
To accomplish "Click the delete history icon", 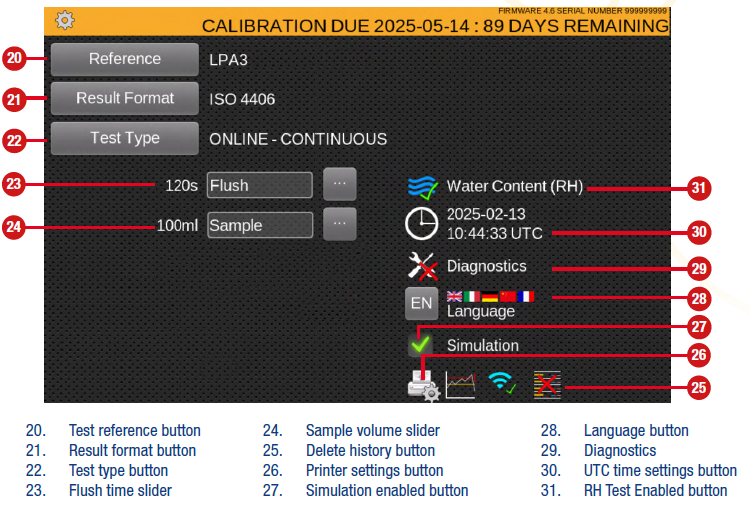I will tap(547, 384).
